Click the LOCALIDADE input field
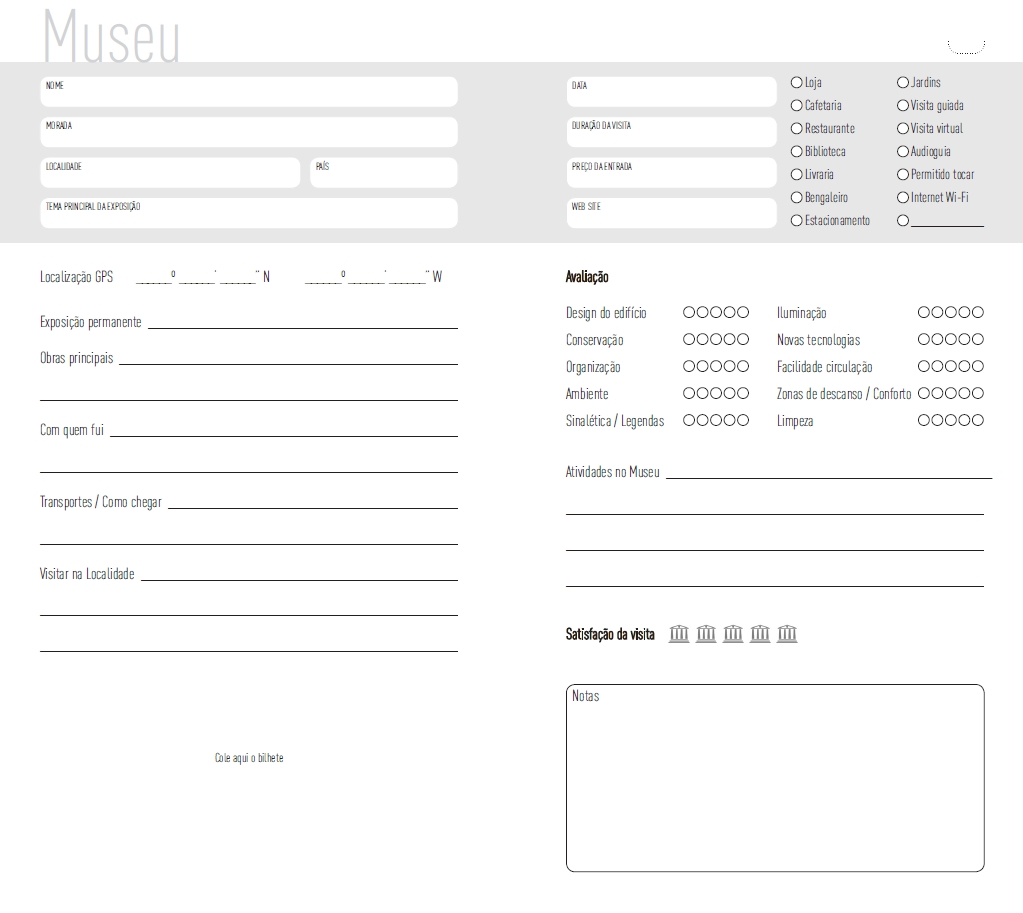 pos(170,172)
